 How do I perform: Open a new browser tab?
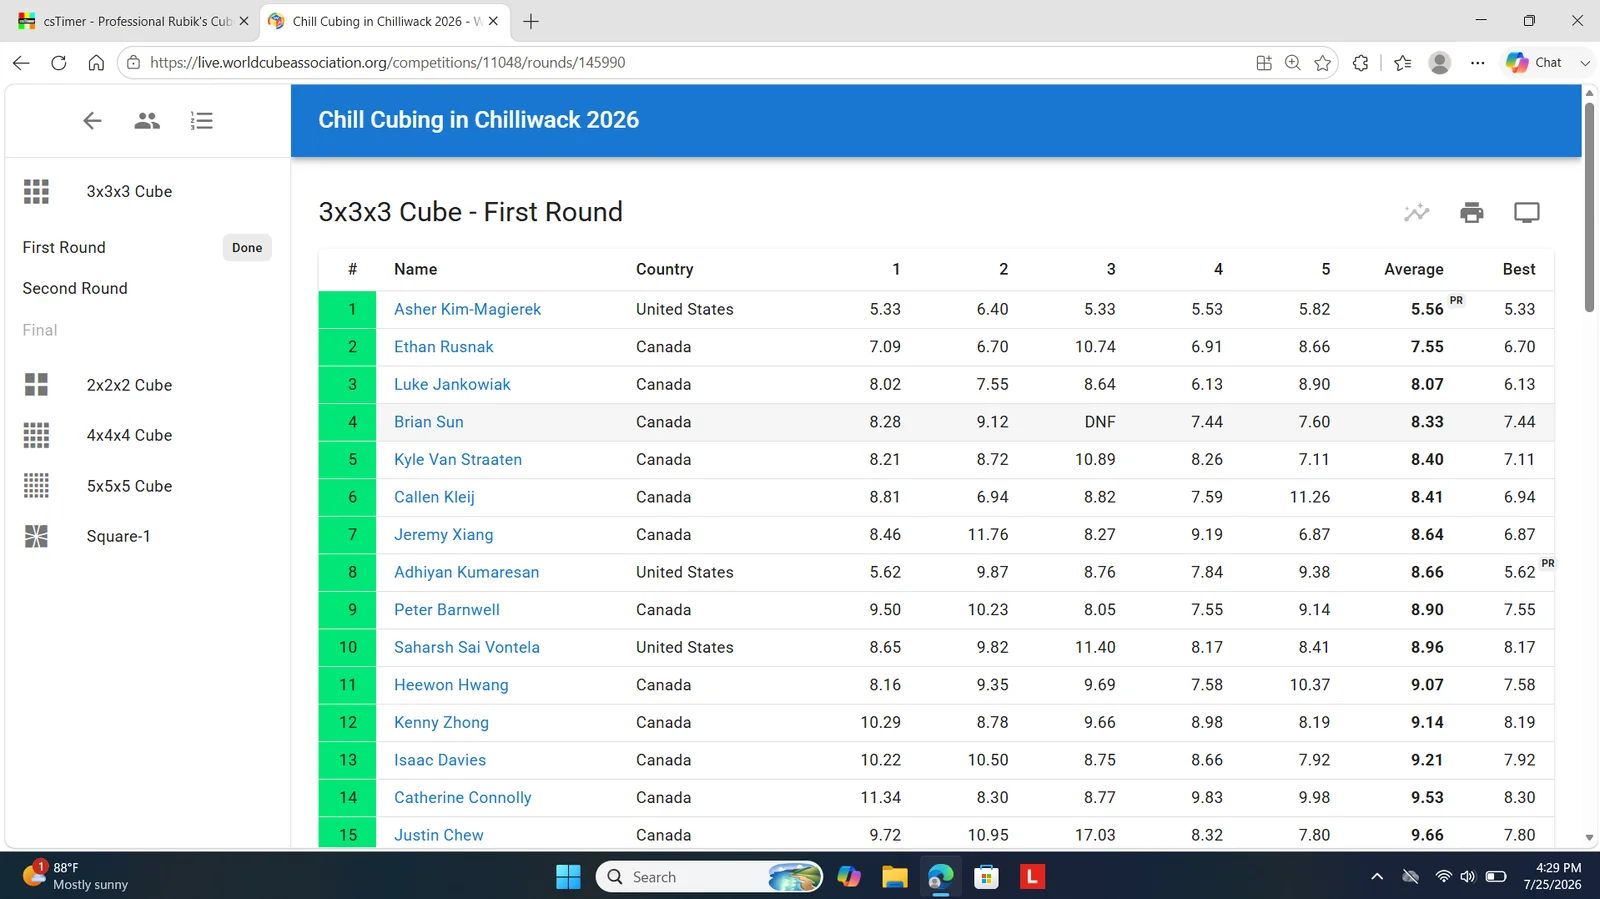[x=531, y=21]
